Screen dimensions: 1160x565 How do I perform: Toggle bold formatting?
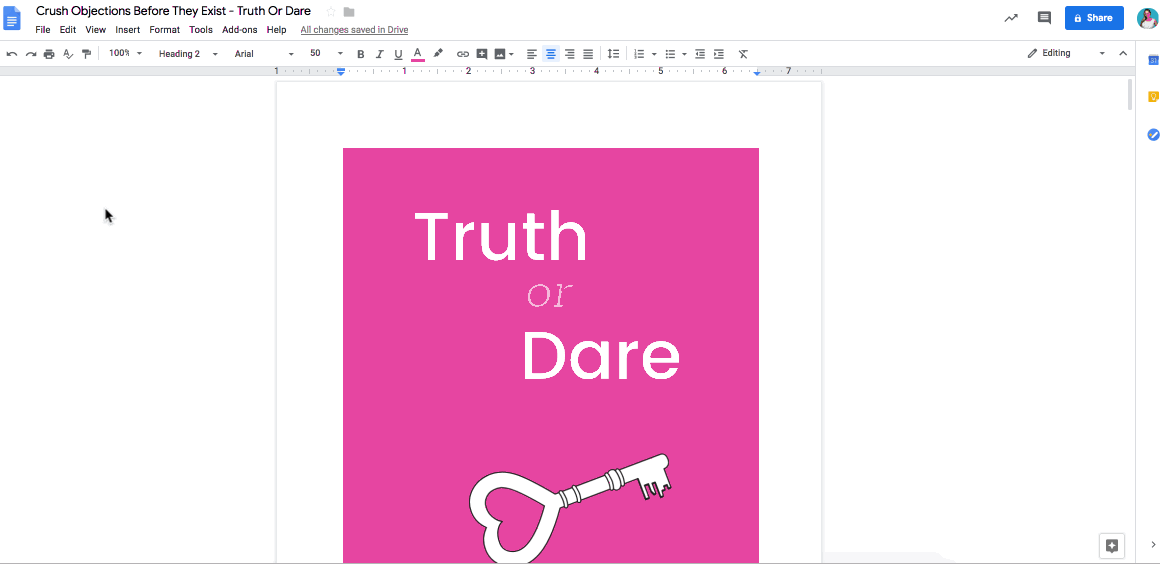click(361, 54)
